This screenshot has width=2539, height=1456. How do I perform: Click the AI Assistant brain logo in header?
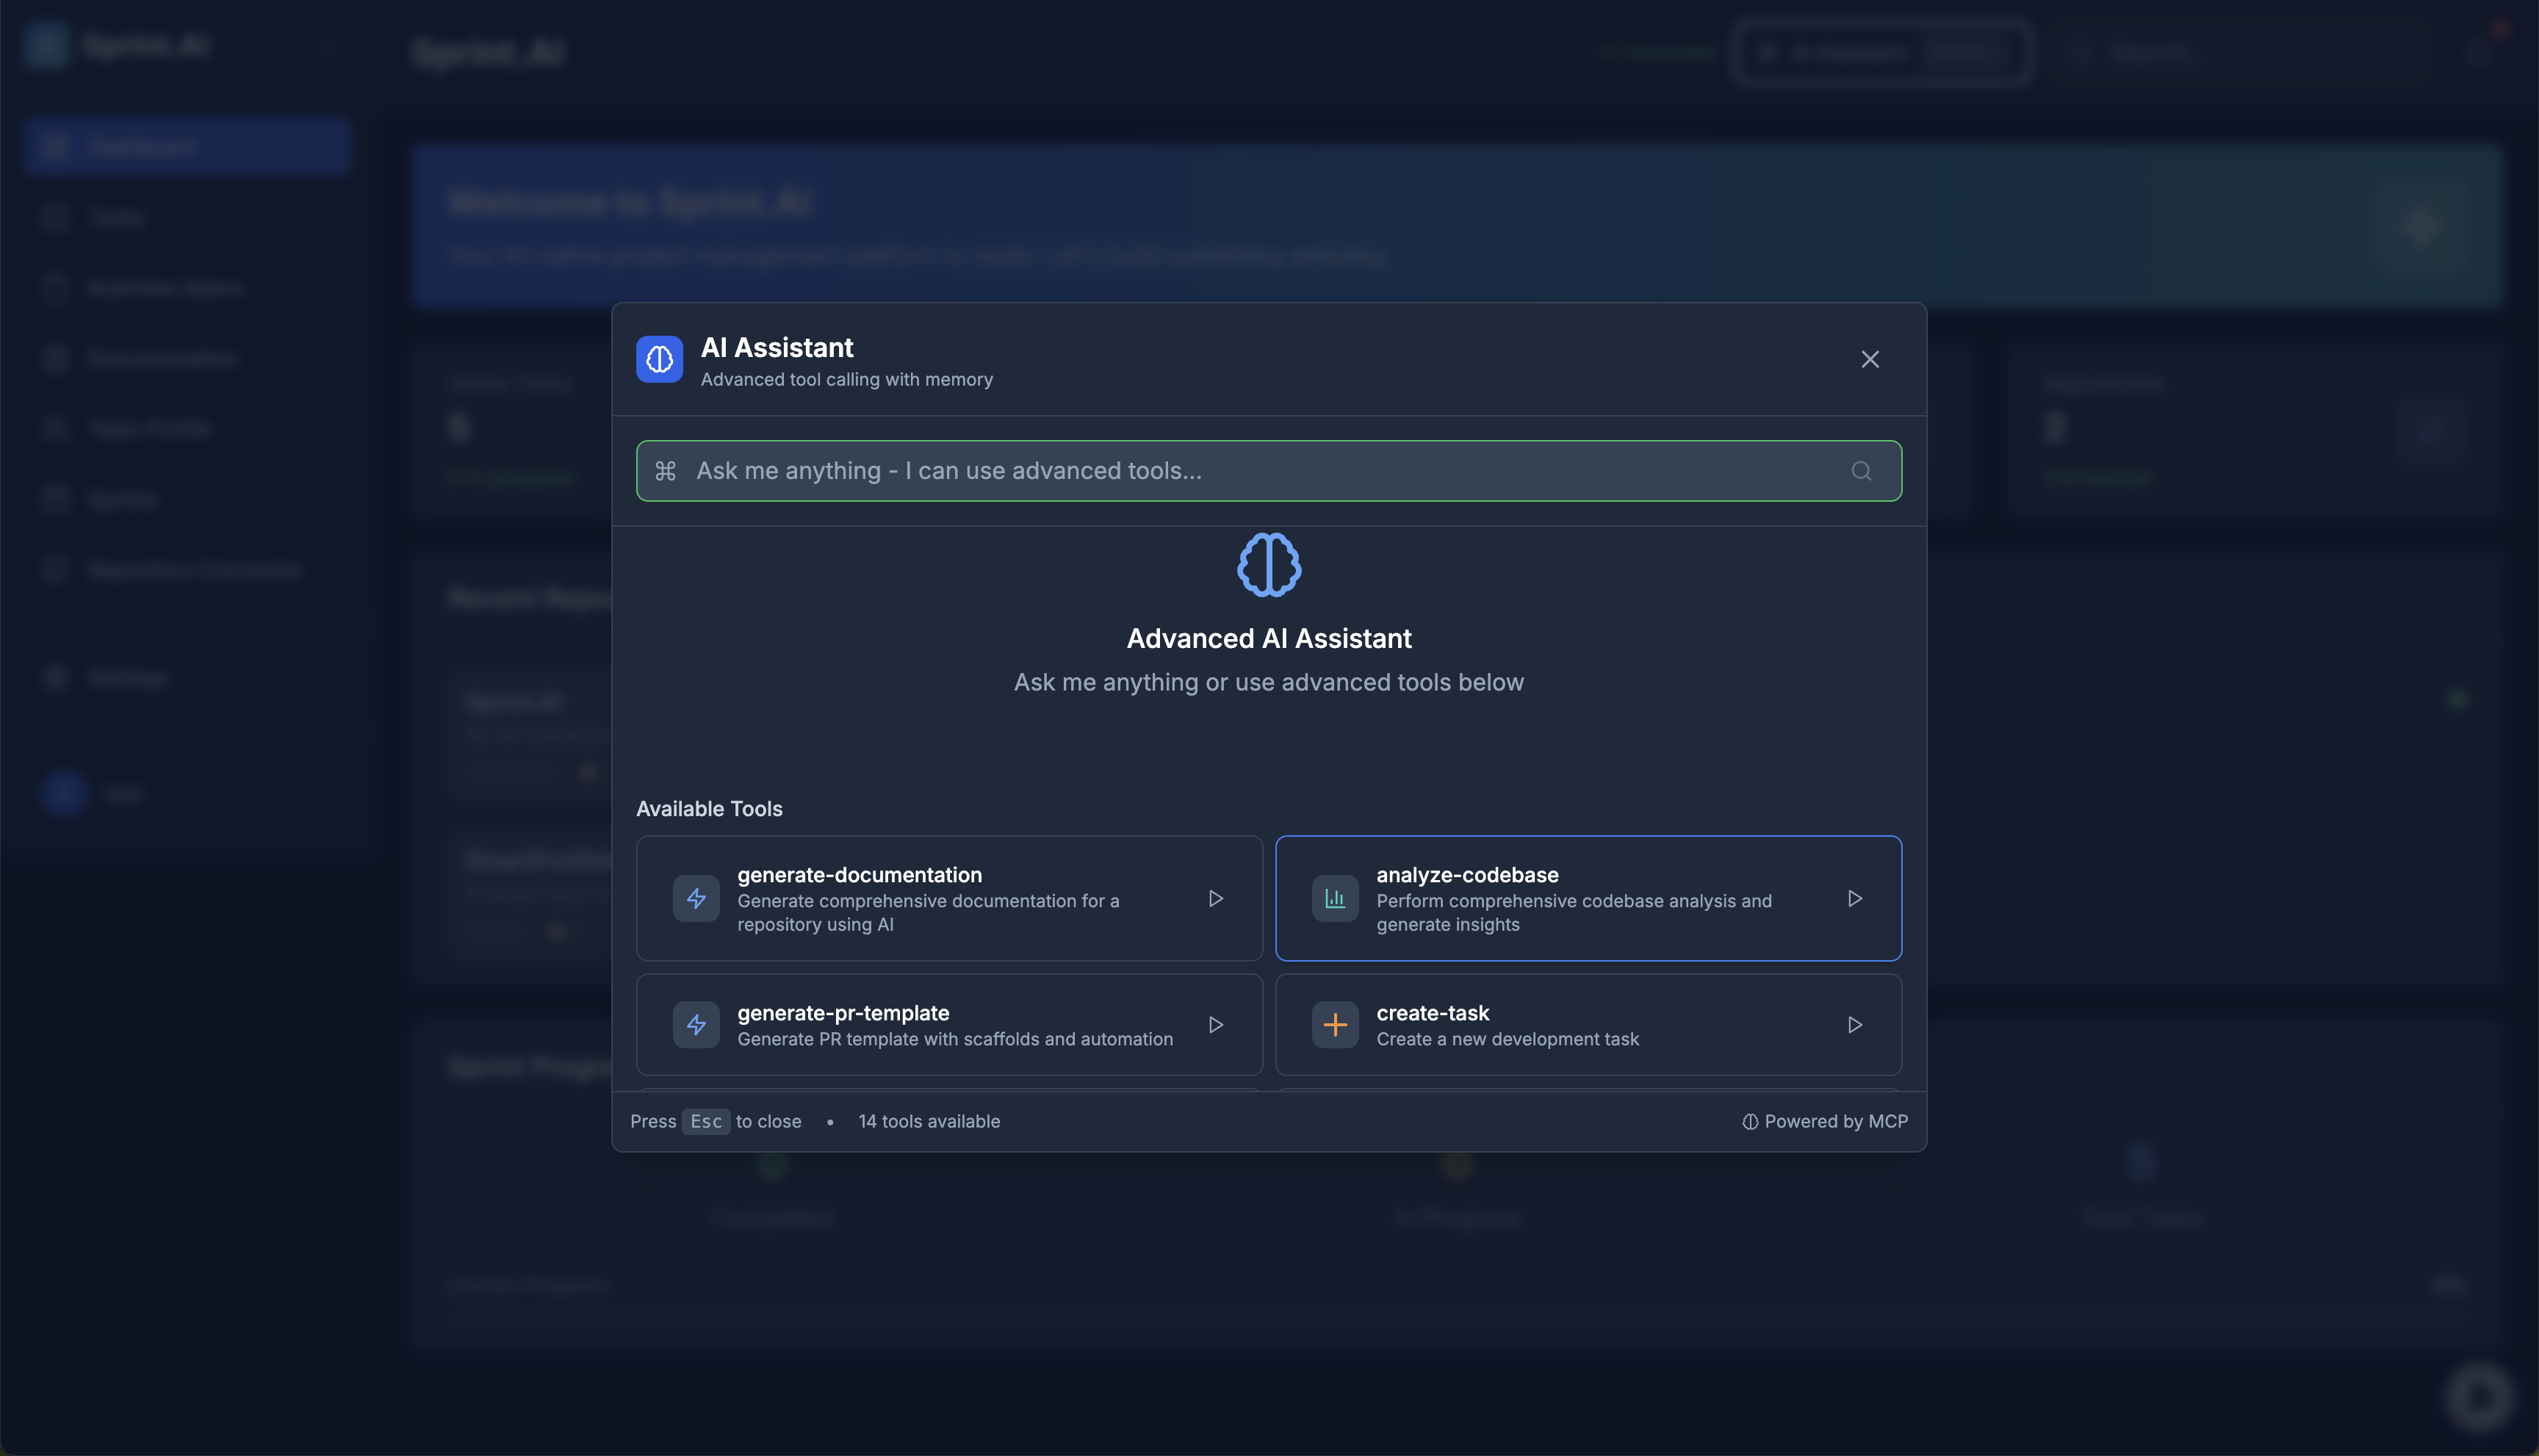click(x=659, y=359)
